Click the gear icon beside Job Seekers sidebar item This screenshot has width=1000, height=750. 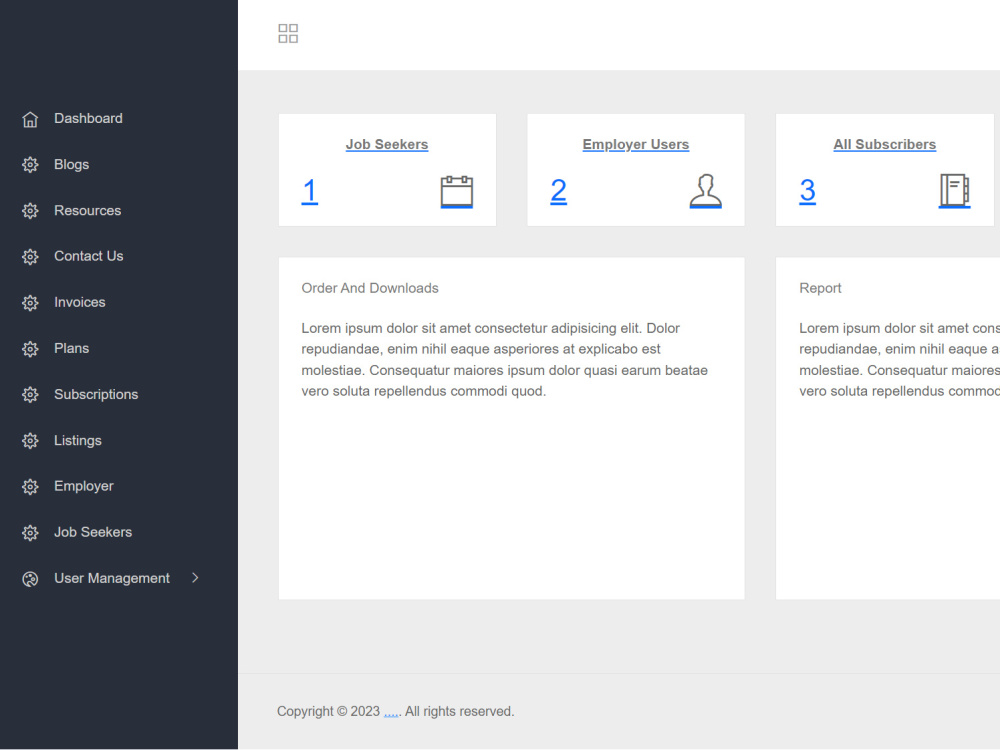(30, 533)
